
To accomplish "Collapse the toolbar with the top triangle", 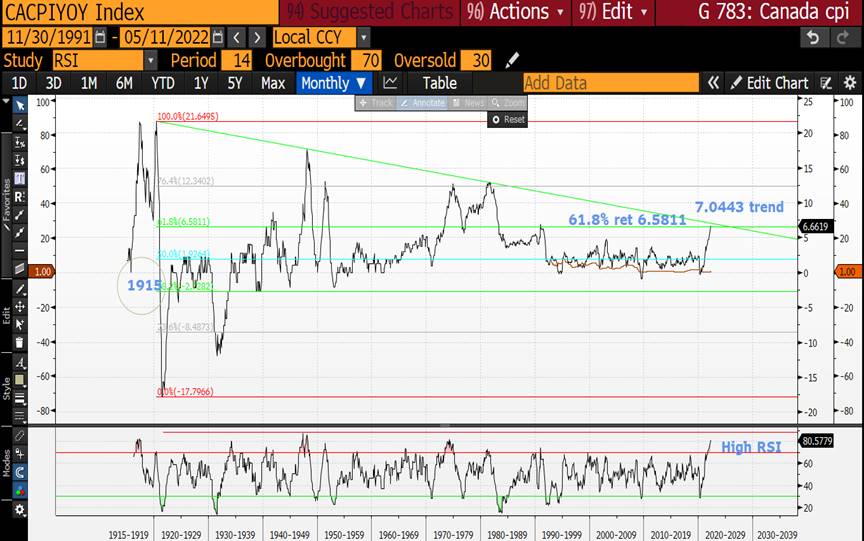I will (x=6, y=101).
